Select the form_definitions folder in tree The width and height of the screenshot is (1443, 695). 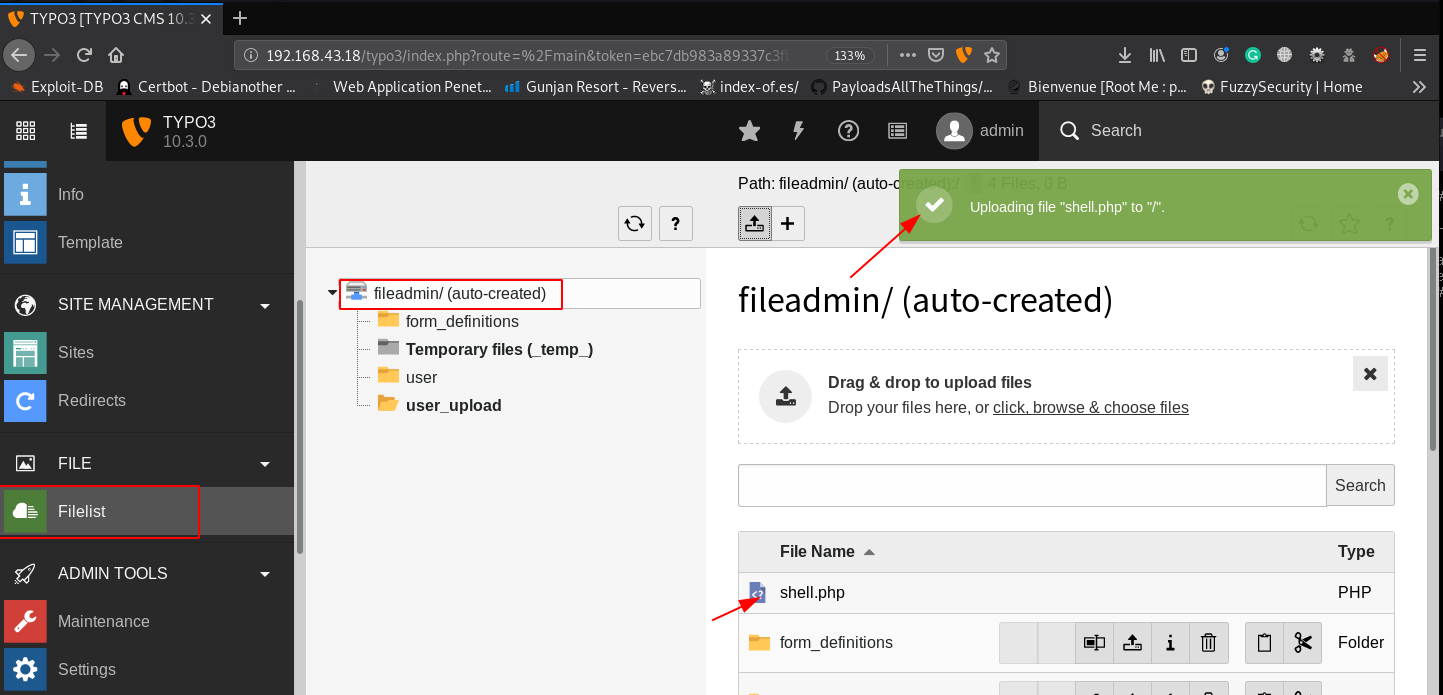(462, 322)
